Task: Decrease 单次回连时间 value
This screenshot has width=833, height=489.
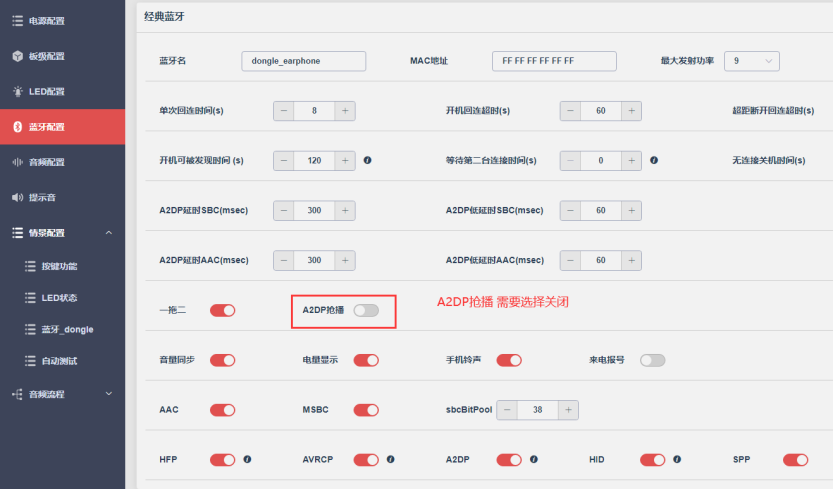Action: coord(284,111)
